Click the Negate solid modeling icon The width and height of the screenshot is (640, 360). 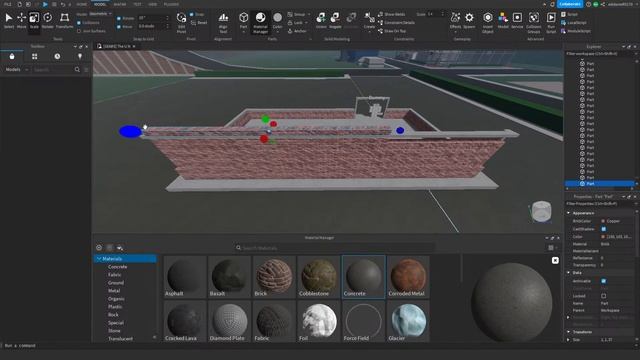(335, 20)
